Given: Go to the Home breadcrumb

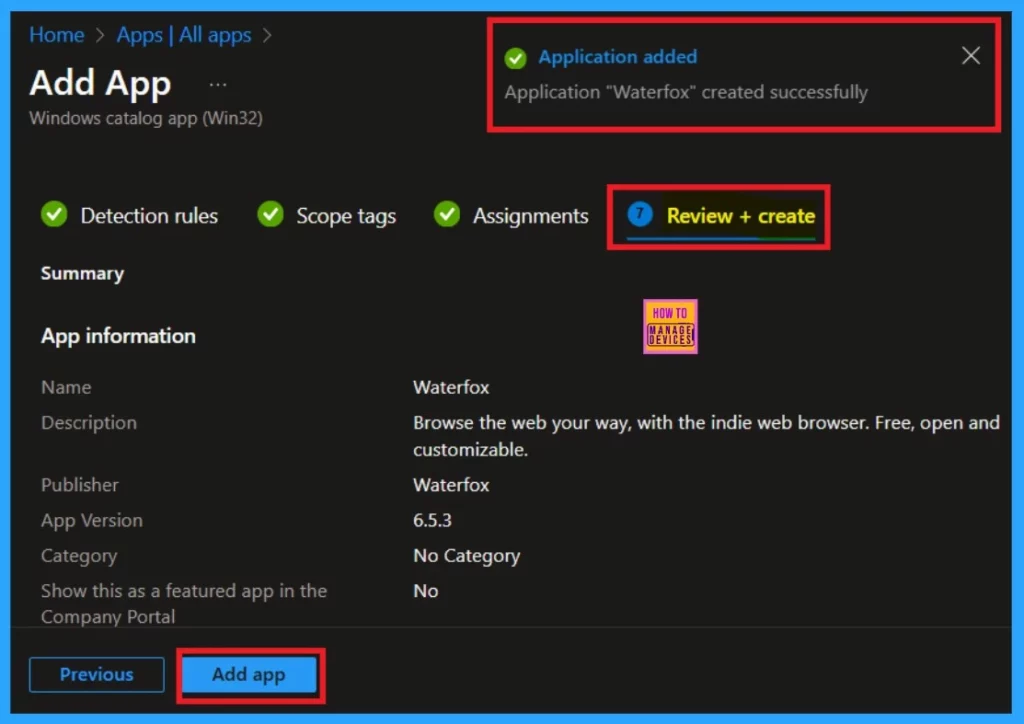Looking at the screenshot, I should pos(57,35).
